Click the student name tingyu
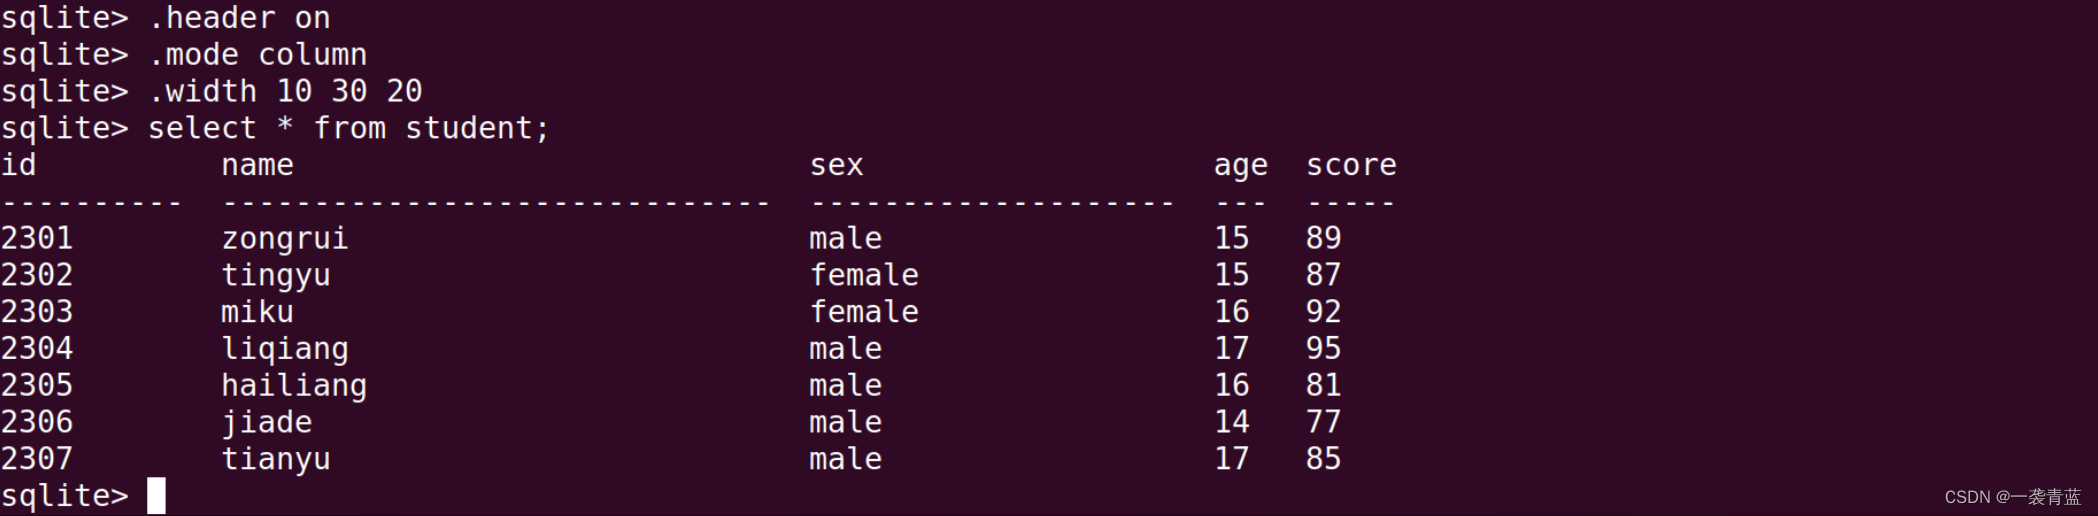 (276, 275)
